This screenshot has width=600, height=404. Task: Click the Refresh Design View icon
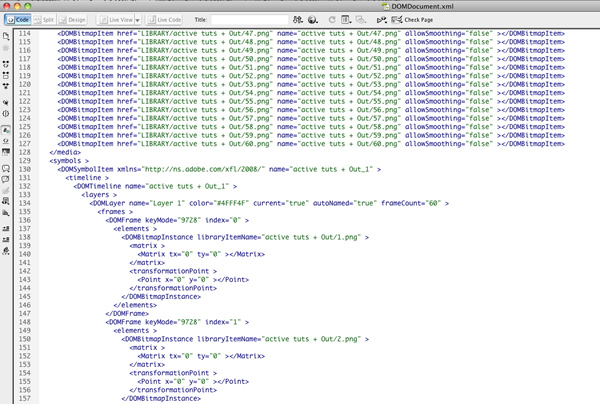332,20
